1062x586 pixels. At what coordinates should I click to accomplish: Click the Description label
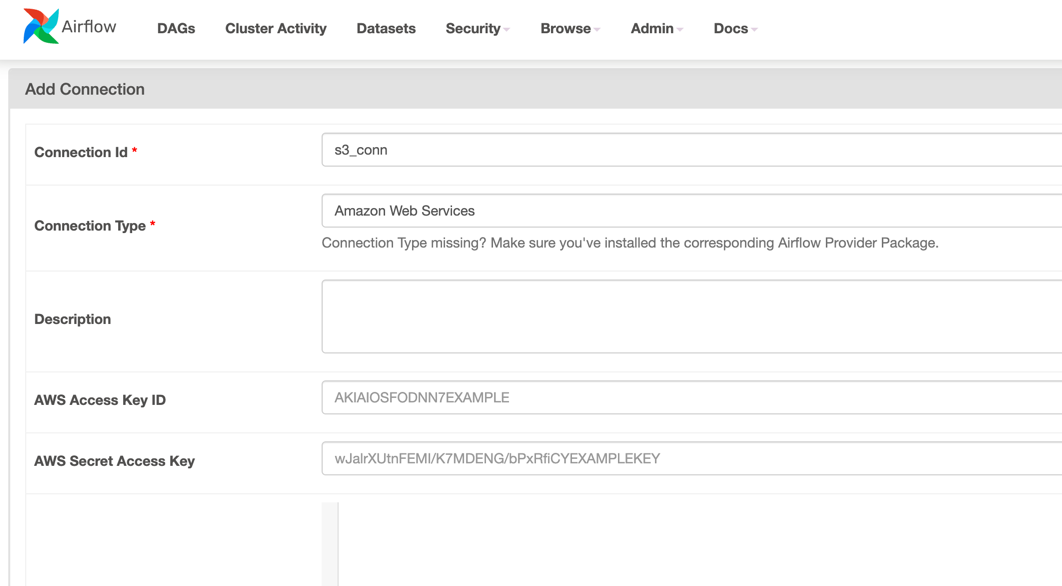click(x=72, y=319)
